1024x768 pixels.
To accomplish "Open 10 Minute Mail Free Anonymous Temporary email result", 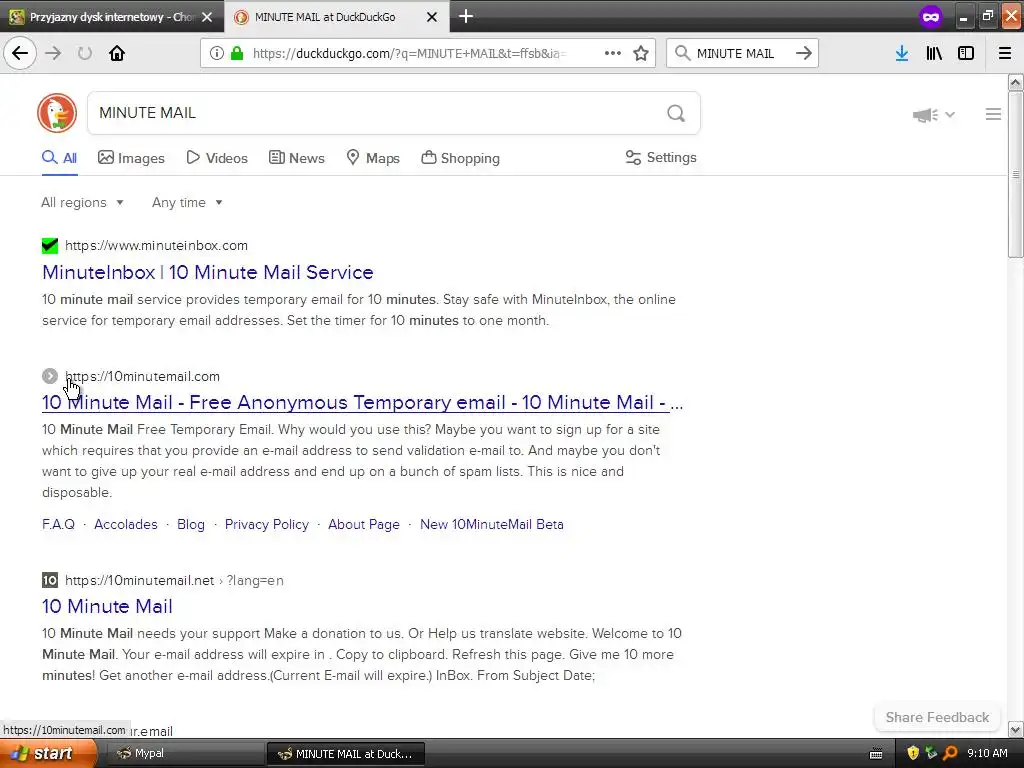I will (362, 402).
